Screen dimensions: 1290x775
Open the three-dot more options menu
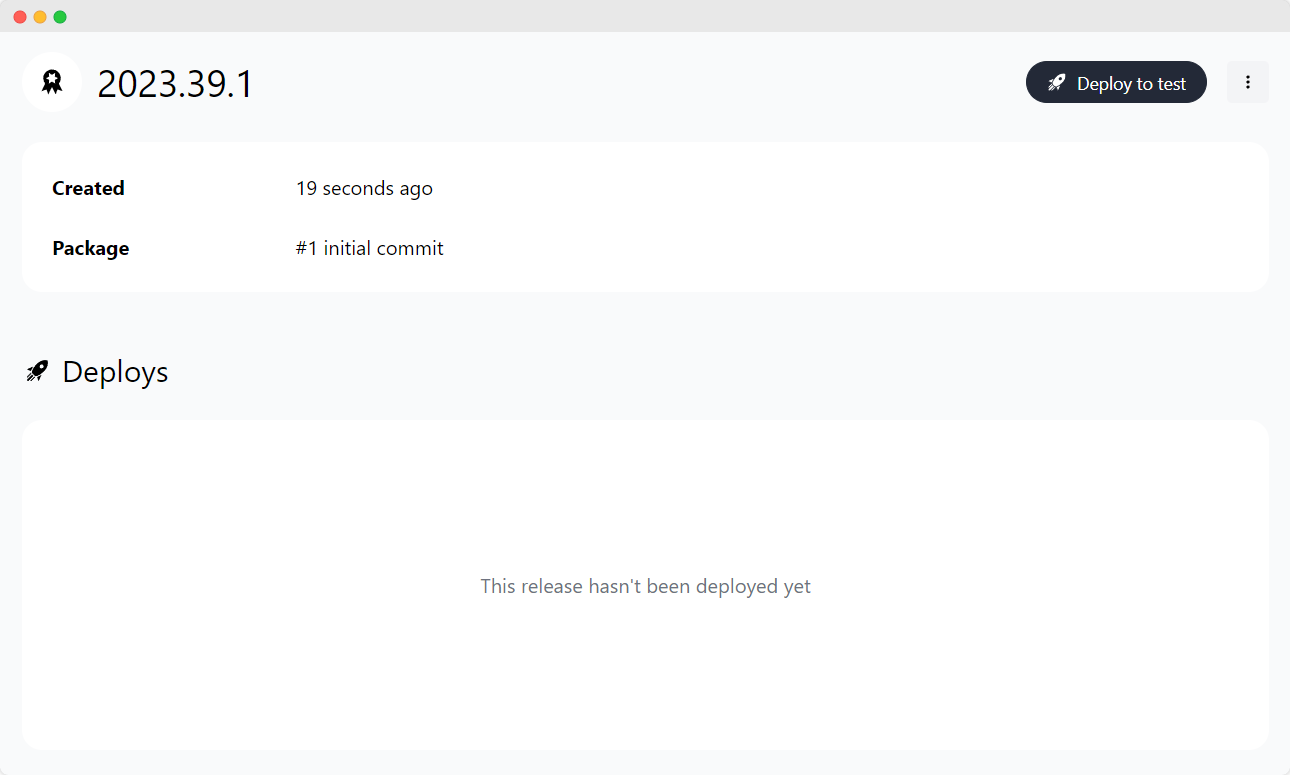[1247, 82]
